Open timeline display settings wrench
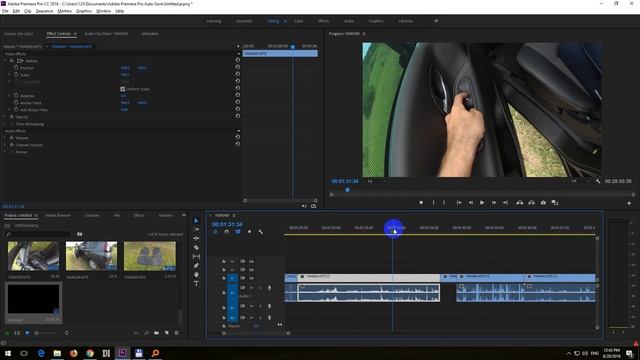This screenshot has width=640, height=360. (x=261, y=232)
